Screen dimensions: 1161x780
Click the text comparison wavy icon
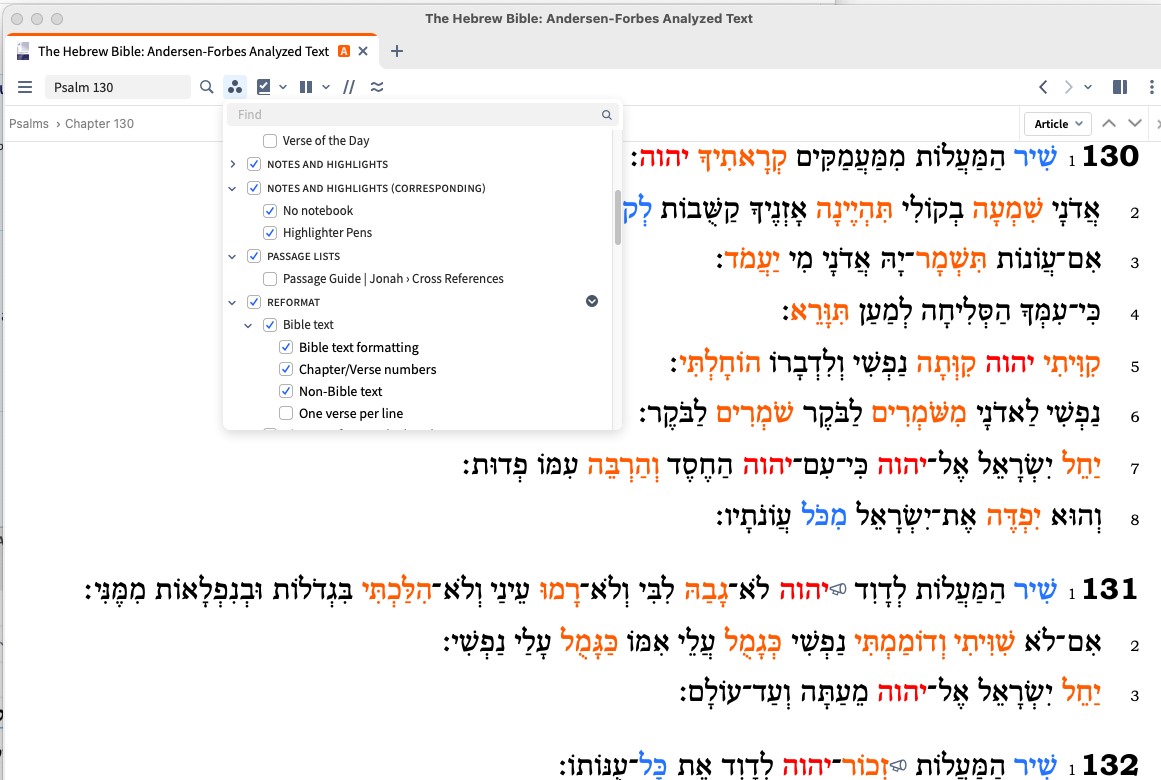coord(377,87)
